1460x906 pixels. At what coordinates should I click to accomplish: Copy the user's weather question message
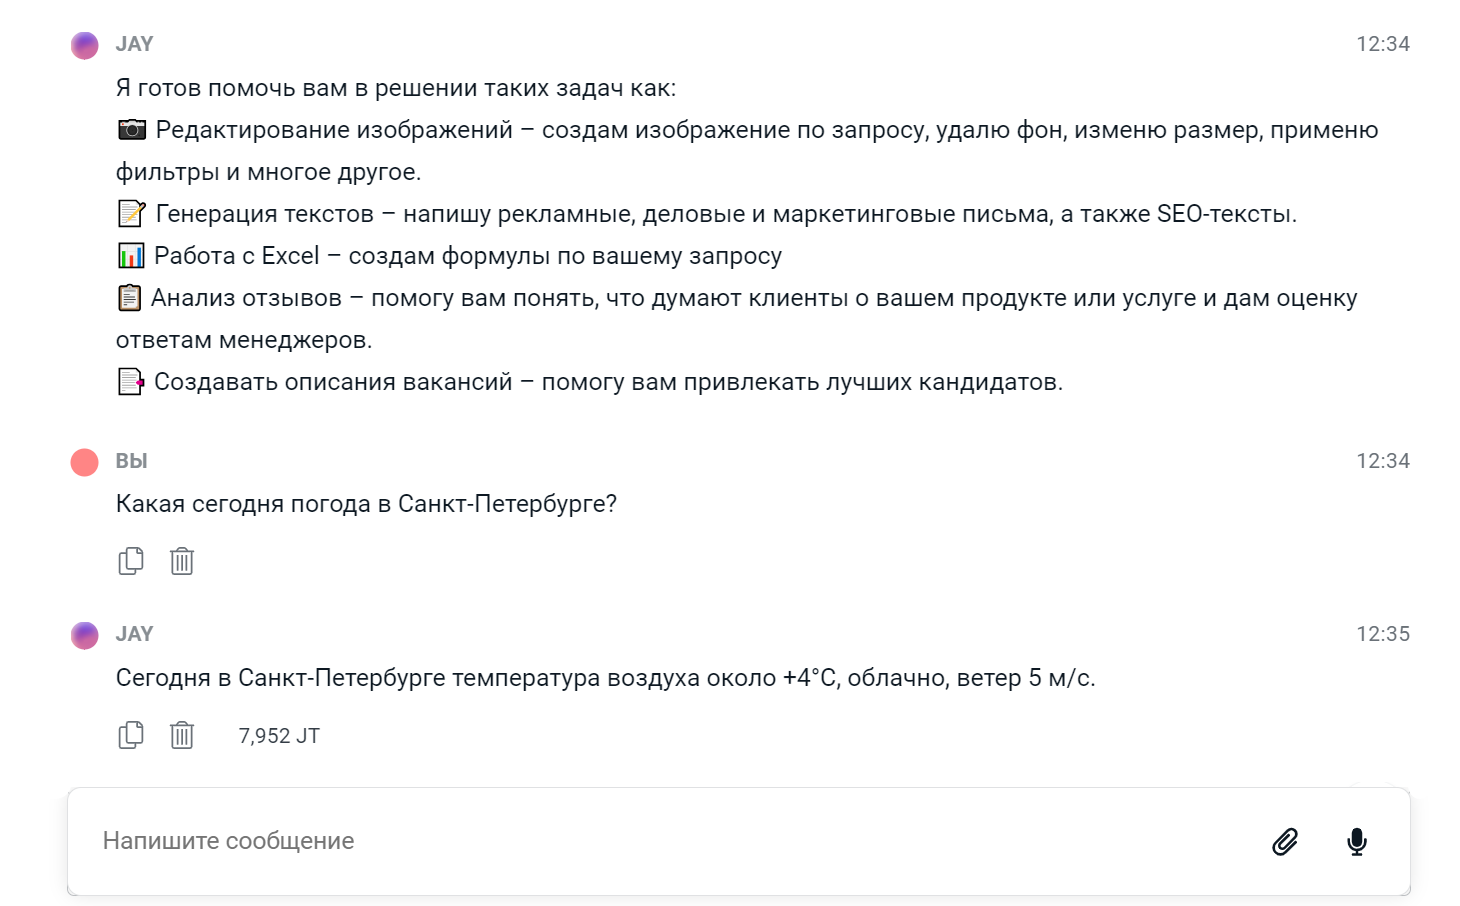(131, 561)
